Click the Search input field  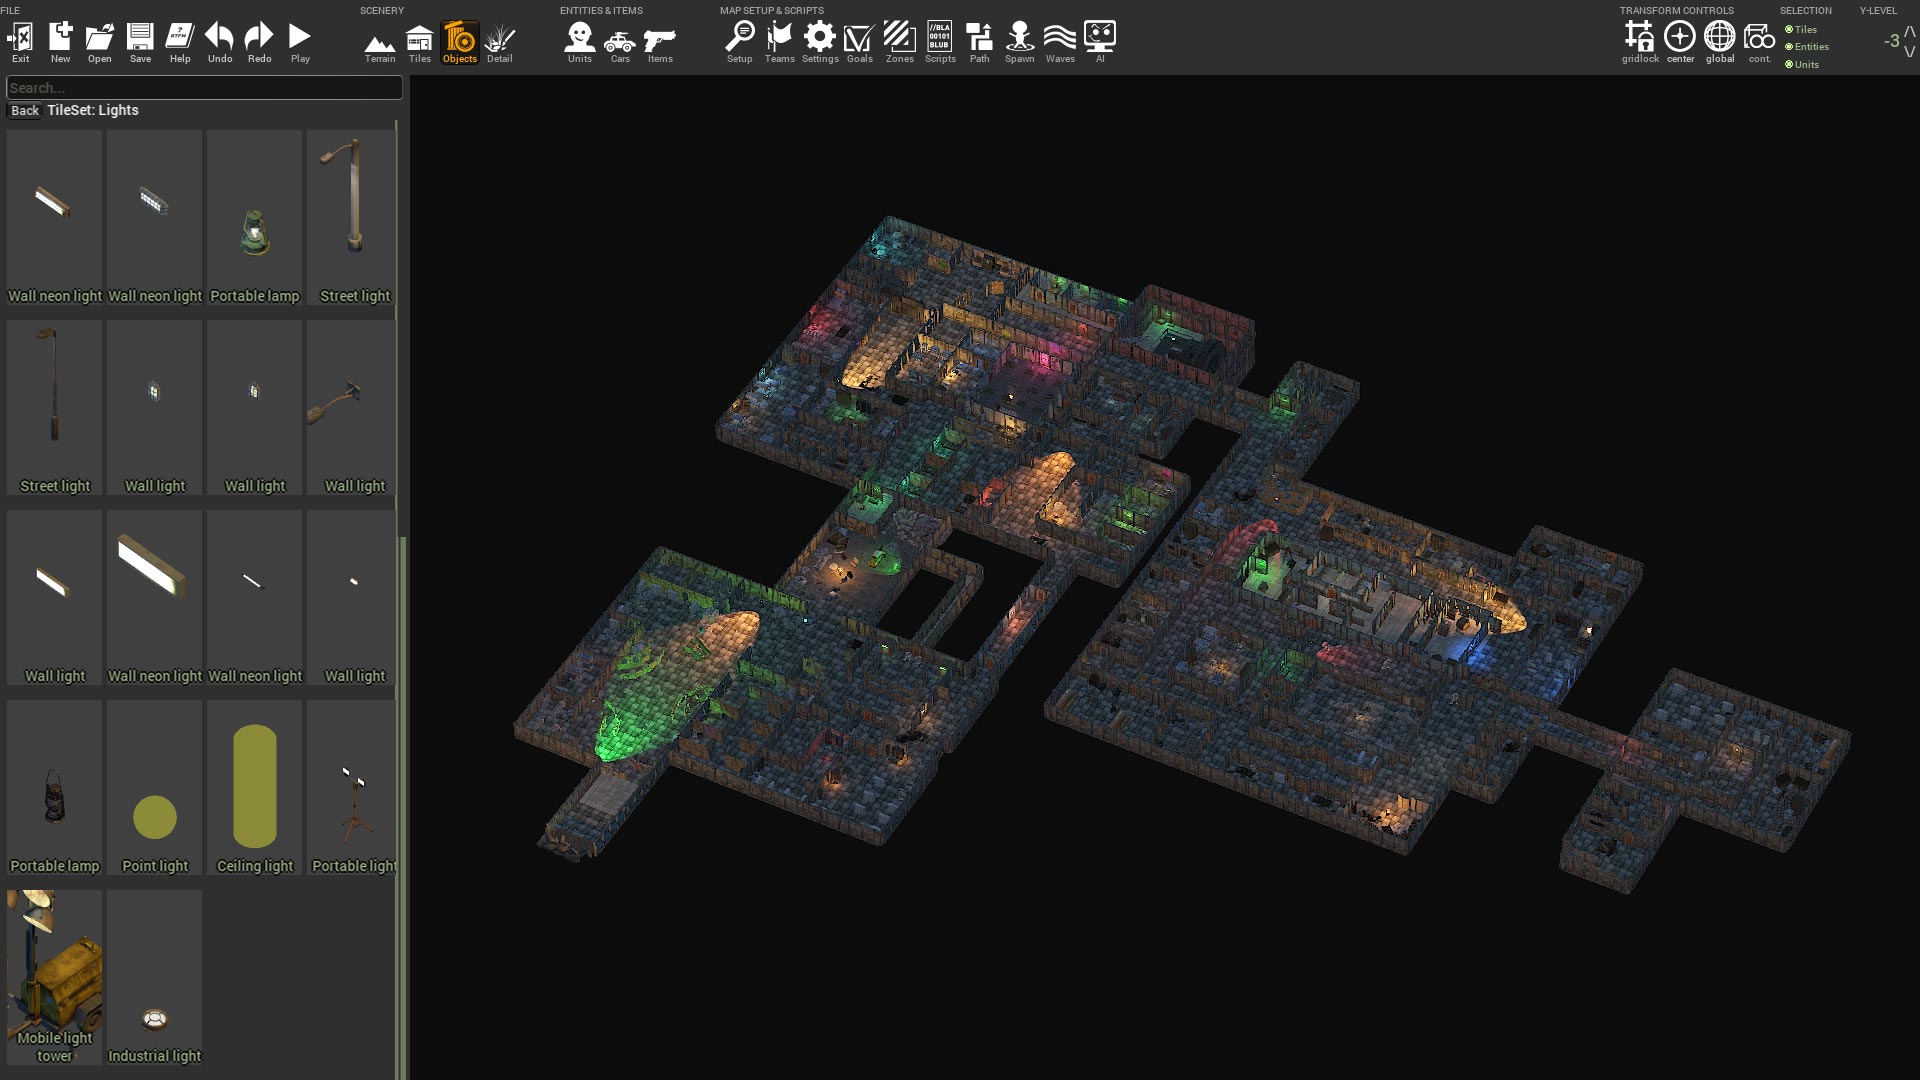(x=204, y=87)
